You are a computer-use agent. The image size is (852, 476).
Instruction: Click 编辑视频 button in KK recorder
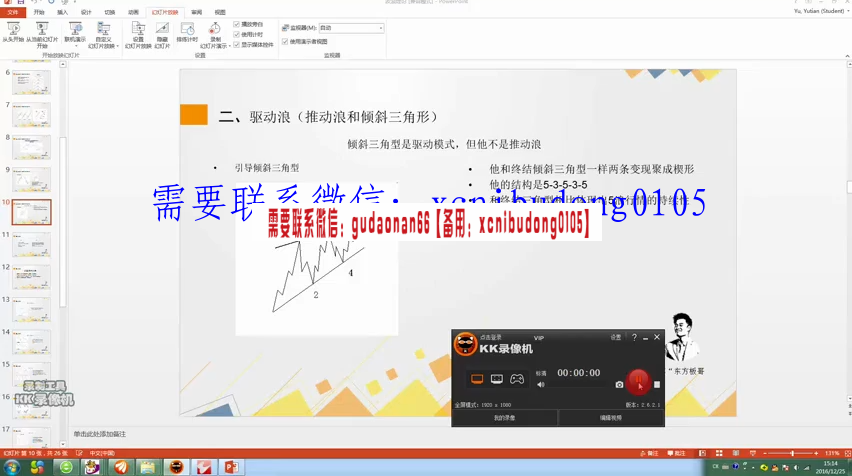click(610, 418)
